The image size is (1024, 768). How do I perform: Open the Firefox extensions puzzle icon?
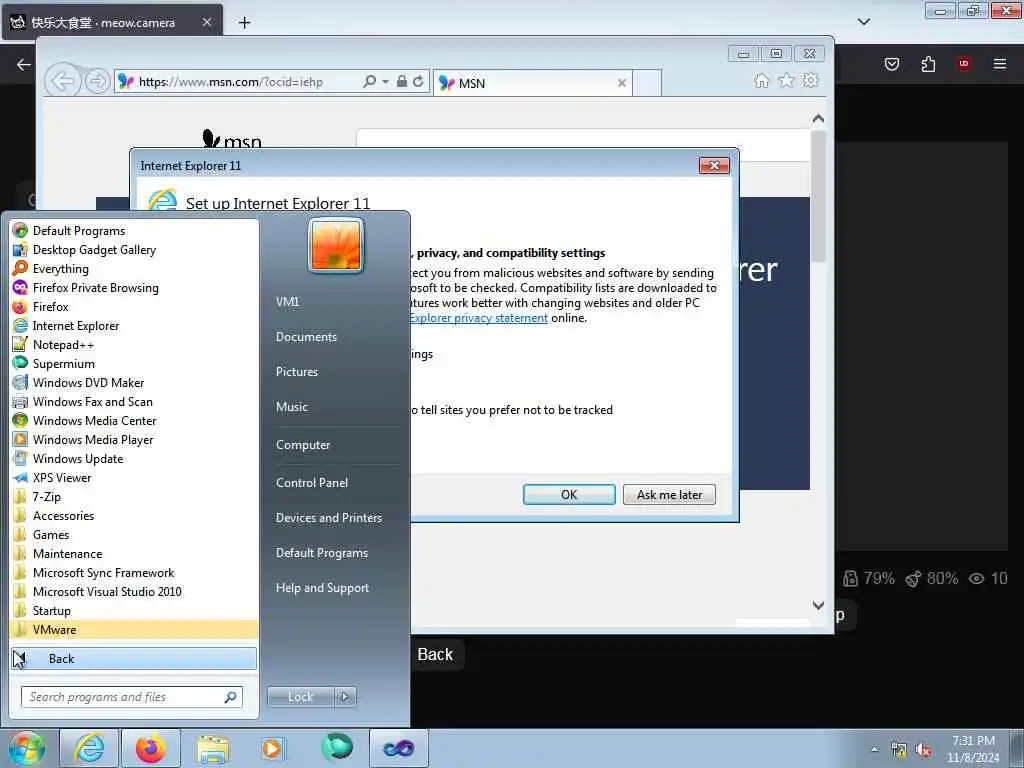[928, 64]
